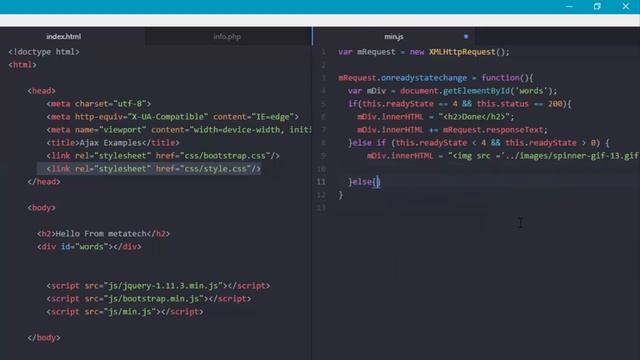Click the mRequest.onreadystatechange function line
The image size is (640, 360).
(x=436, y=78)
